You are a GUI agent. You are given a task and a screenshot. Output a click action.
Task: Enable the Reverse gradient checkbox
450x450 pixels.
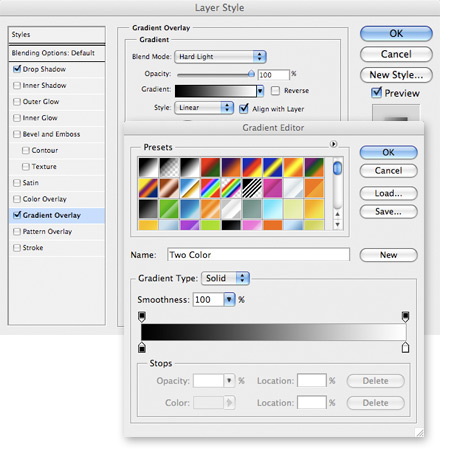[x=275, y=90]
